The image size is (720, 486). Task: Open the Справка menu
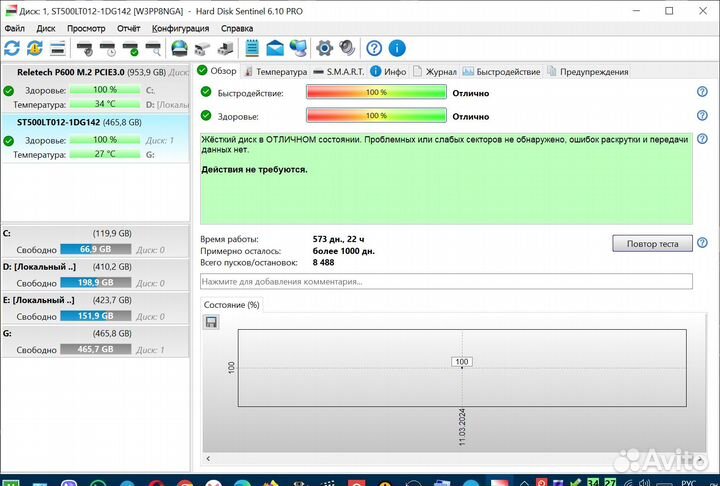click(x=237, y=28)
